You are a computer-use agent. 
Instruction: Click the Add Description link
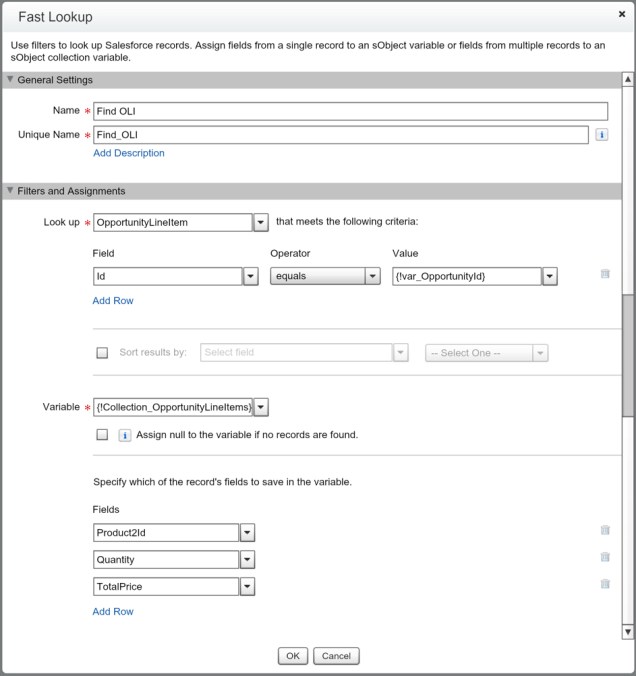click(x=129, y=153)
